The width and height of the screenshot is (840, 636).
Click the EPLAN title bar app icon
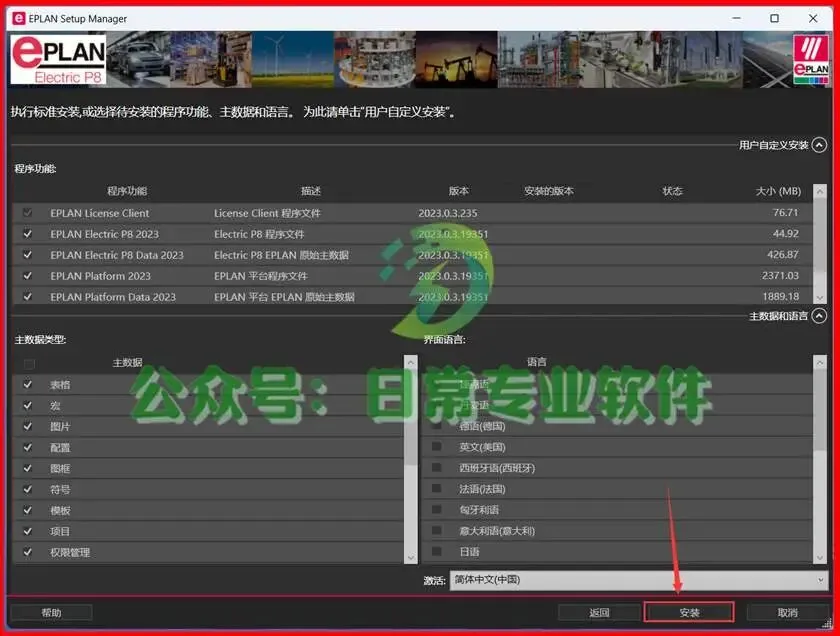(x=19, y=19)
